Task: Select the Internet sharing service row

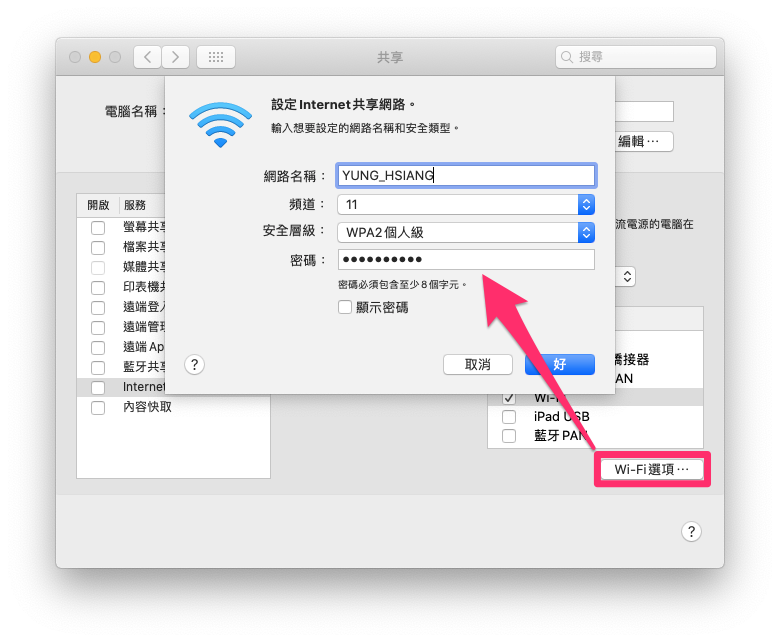Action: click(122, 387)
